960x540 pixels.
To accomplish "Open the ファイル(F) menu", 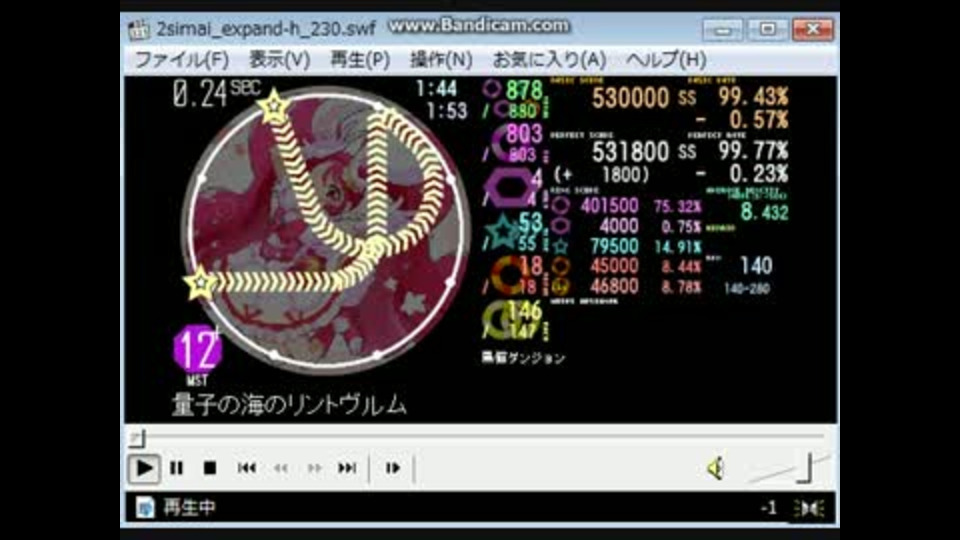I will pyautogui.click(x=181, y=60).
